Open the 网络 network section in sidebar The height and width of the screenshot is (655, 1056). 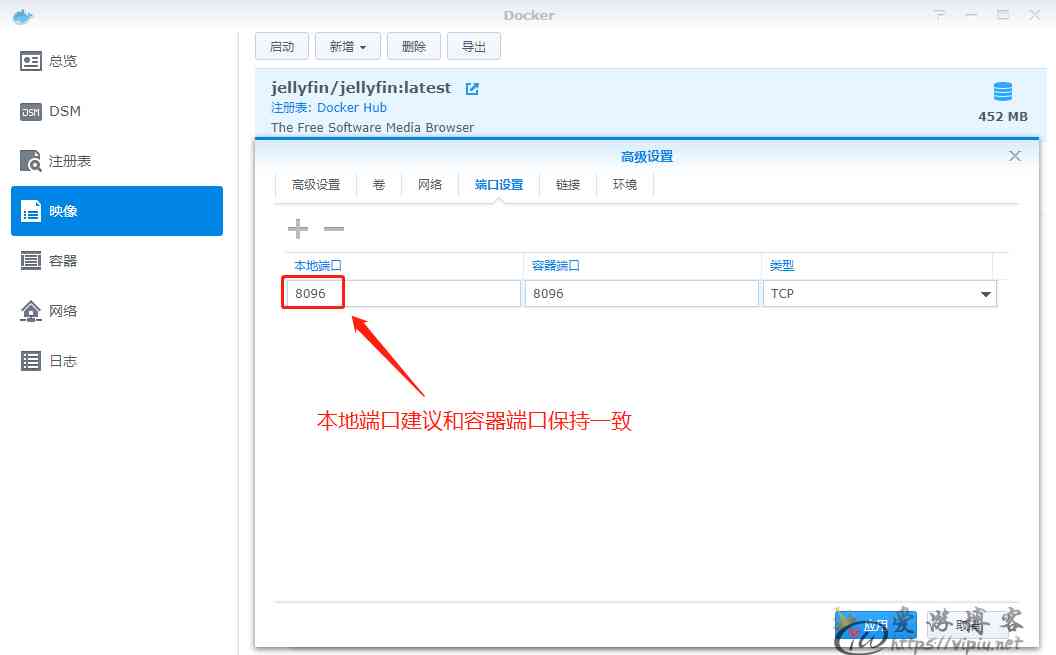117,311
